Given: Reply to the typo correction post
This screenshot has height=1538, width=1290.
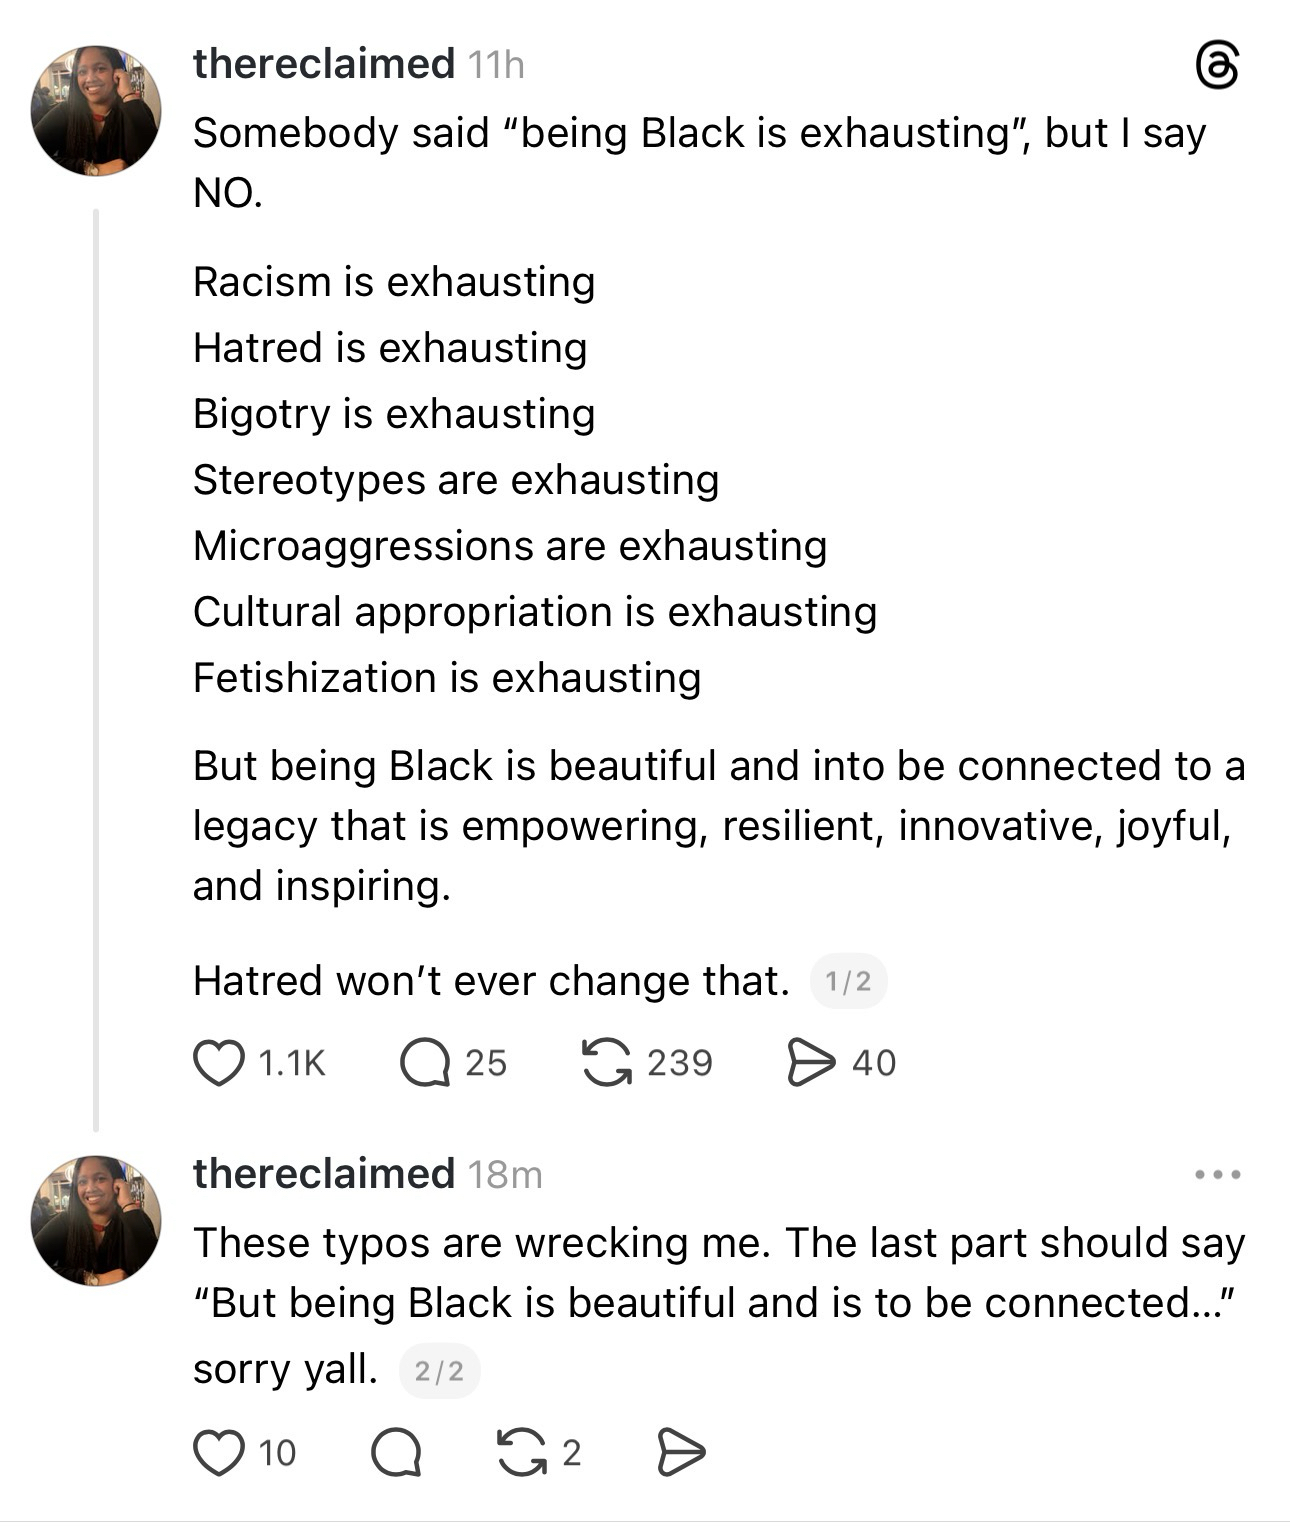Looking at the screenshot, I should (x=396, y=1453).
